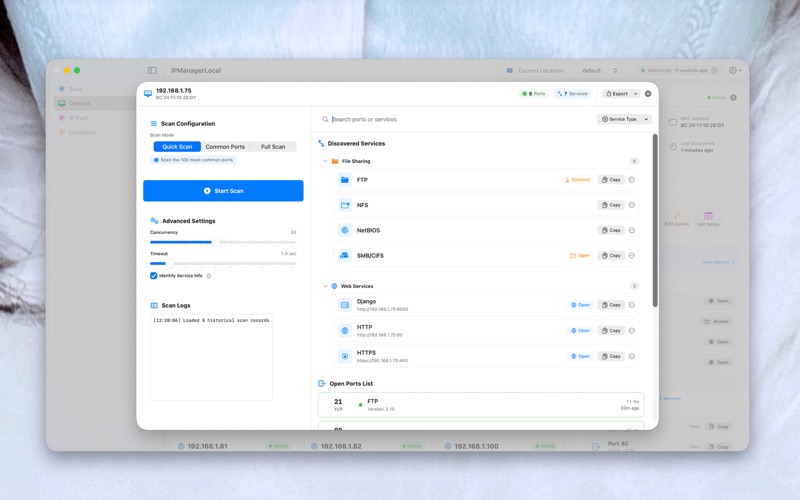Click the Discovered Services header icon
800x500 pixels.
pos(321,143)
